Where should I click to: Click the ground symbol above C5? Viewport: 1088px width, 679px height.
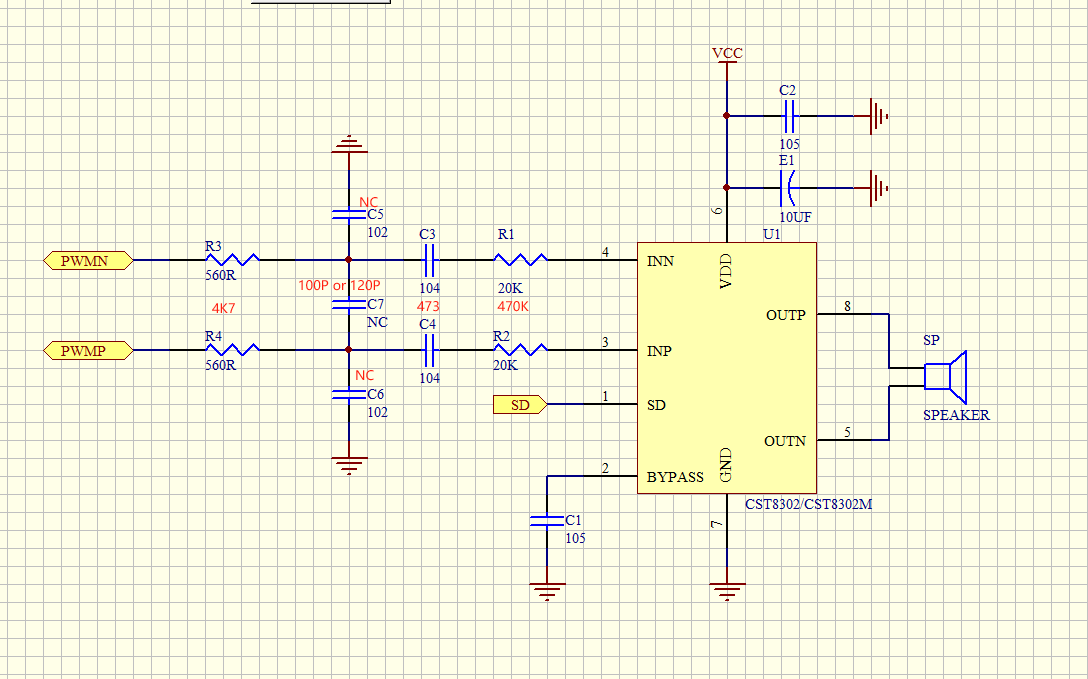(x=348, y=144)
